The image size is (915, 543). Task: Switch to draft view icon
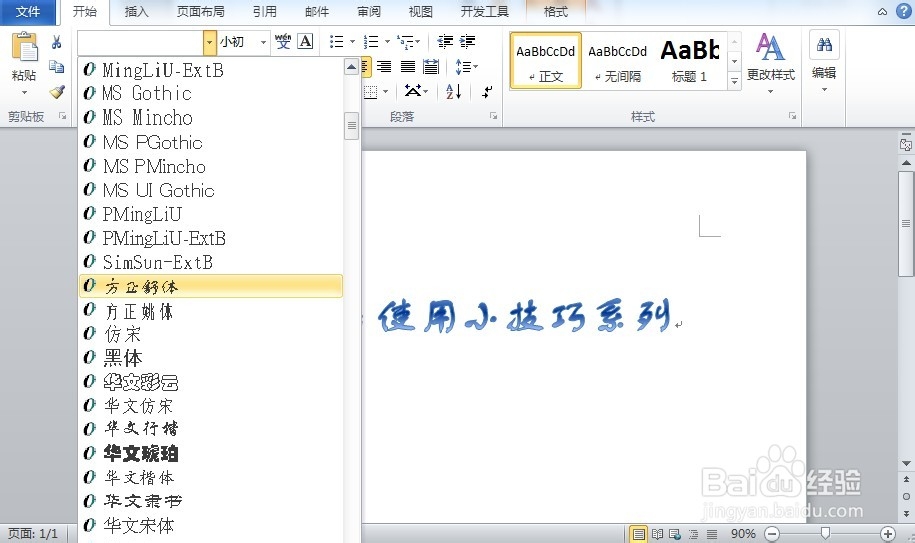(x=712, y=534)
